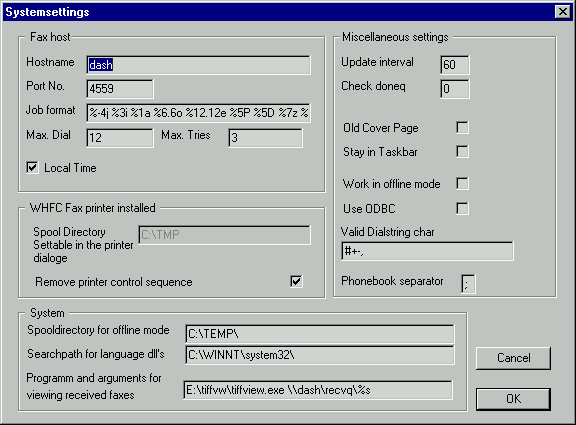This screenshot has width=576, height=425.
Task: Click the OK button
Action: [513, 399]
